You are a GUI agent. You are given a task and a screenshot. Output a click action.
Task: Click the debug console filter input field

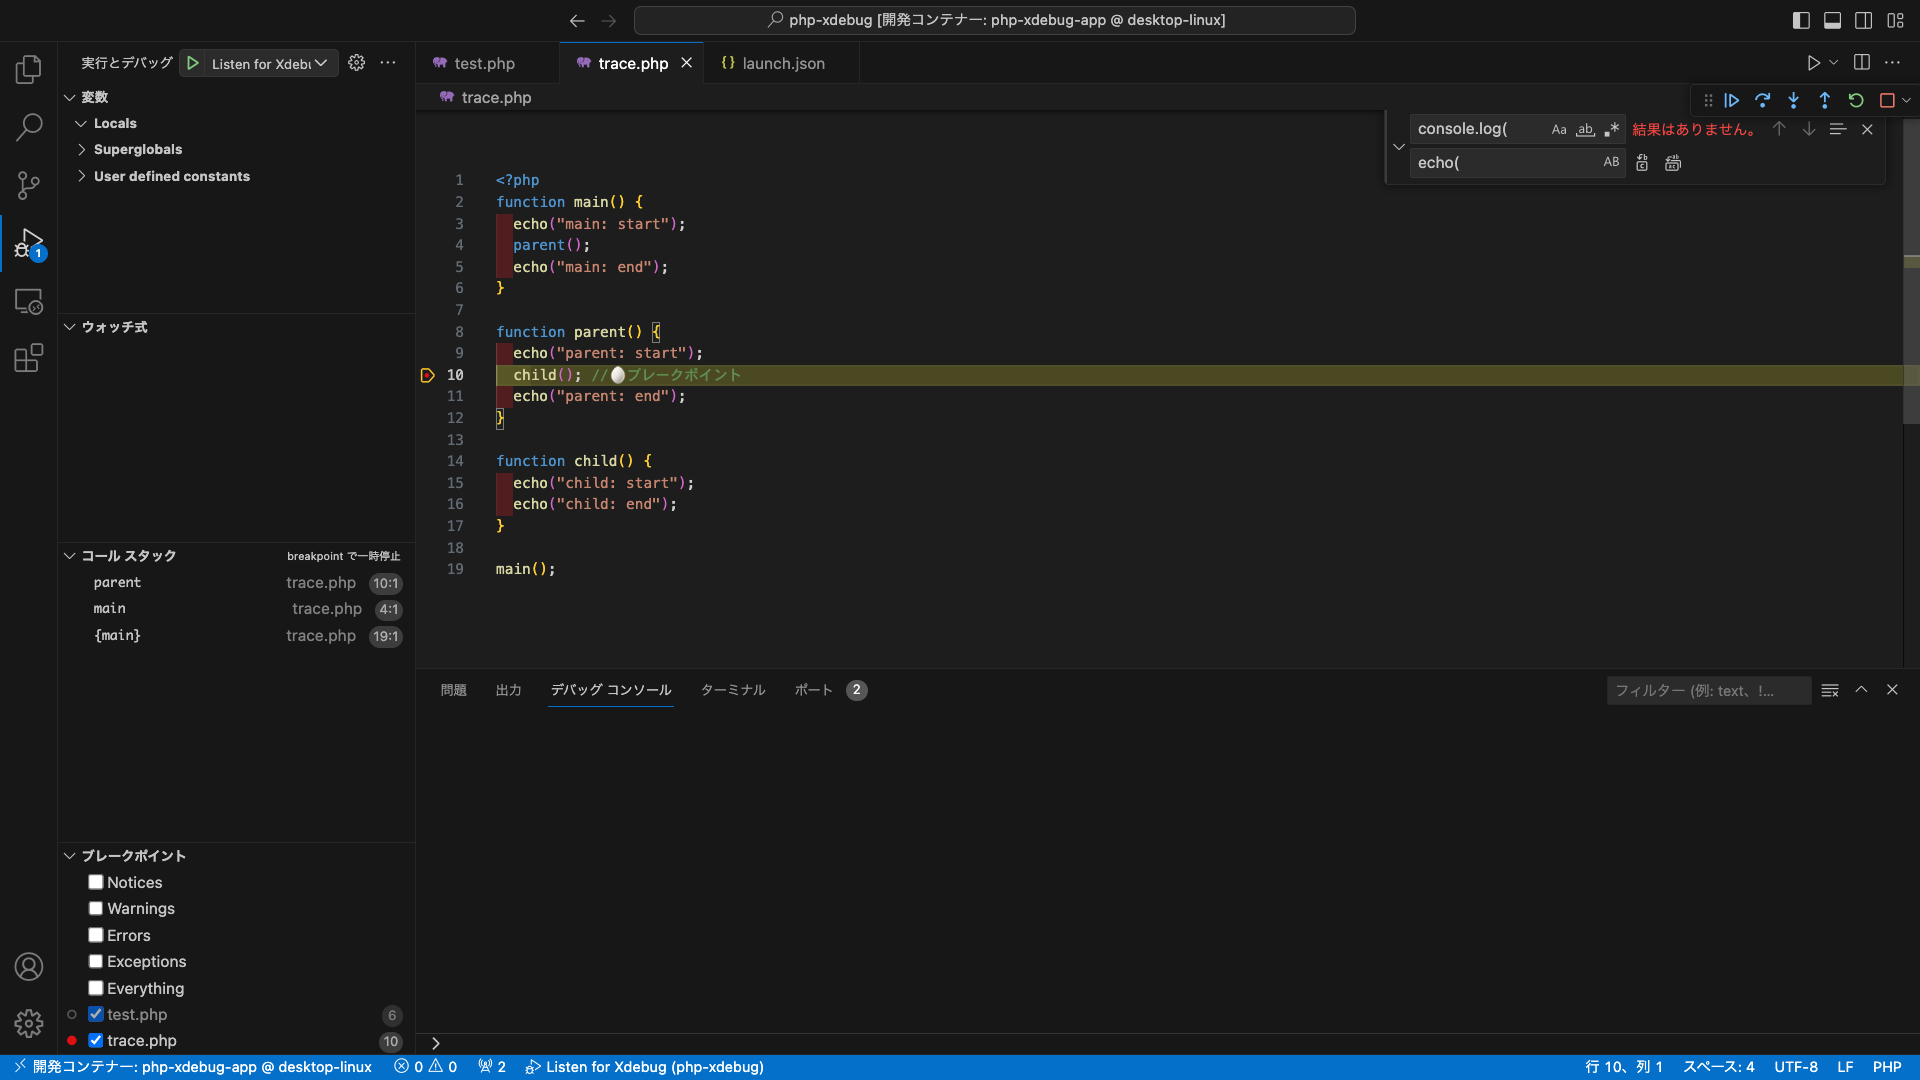pyautogui.click(x=1708, y=690)
